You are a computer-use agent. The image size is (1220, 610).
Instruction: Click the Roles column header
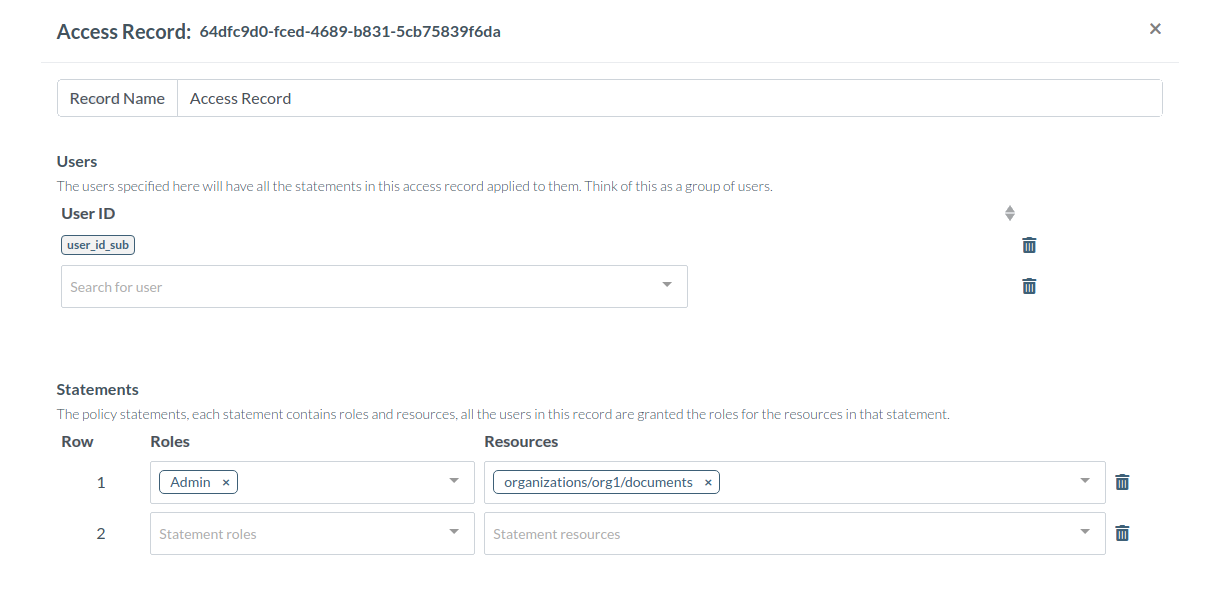(x=170, y=441)
